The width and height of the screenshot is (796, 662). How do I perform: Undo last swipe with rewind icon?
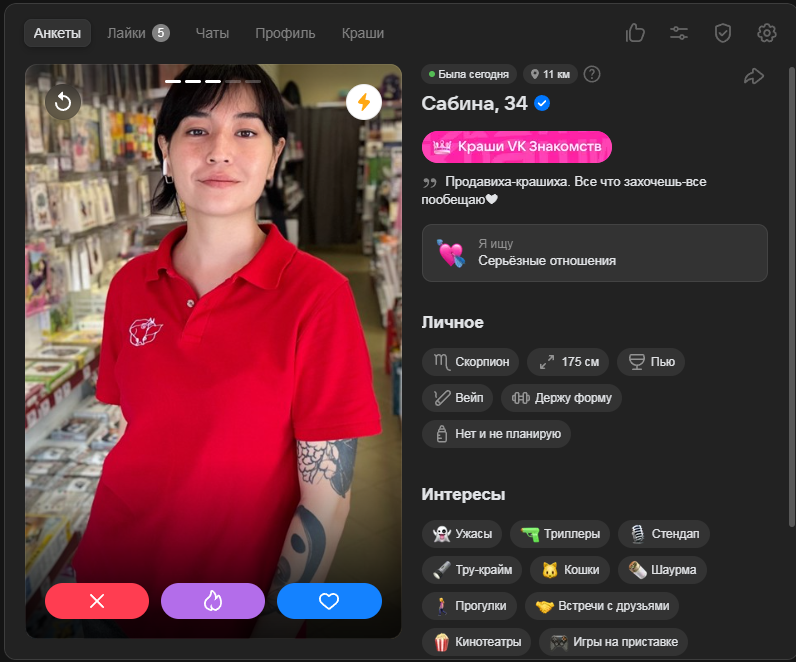pyautogui.click(x=63, y=102)
